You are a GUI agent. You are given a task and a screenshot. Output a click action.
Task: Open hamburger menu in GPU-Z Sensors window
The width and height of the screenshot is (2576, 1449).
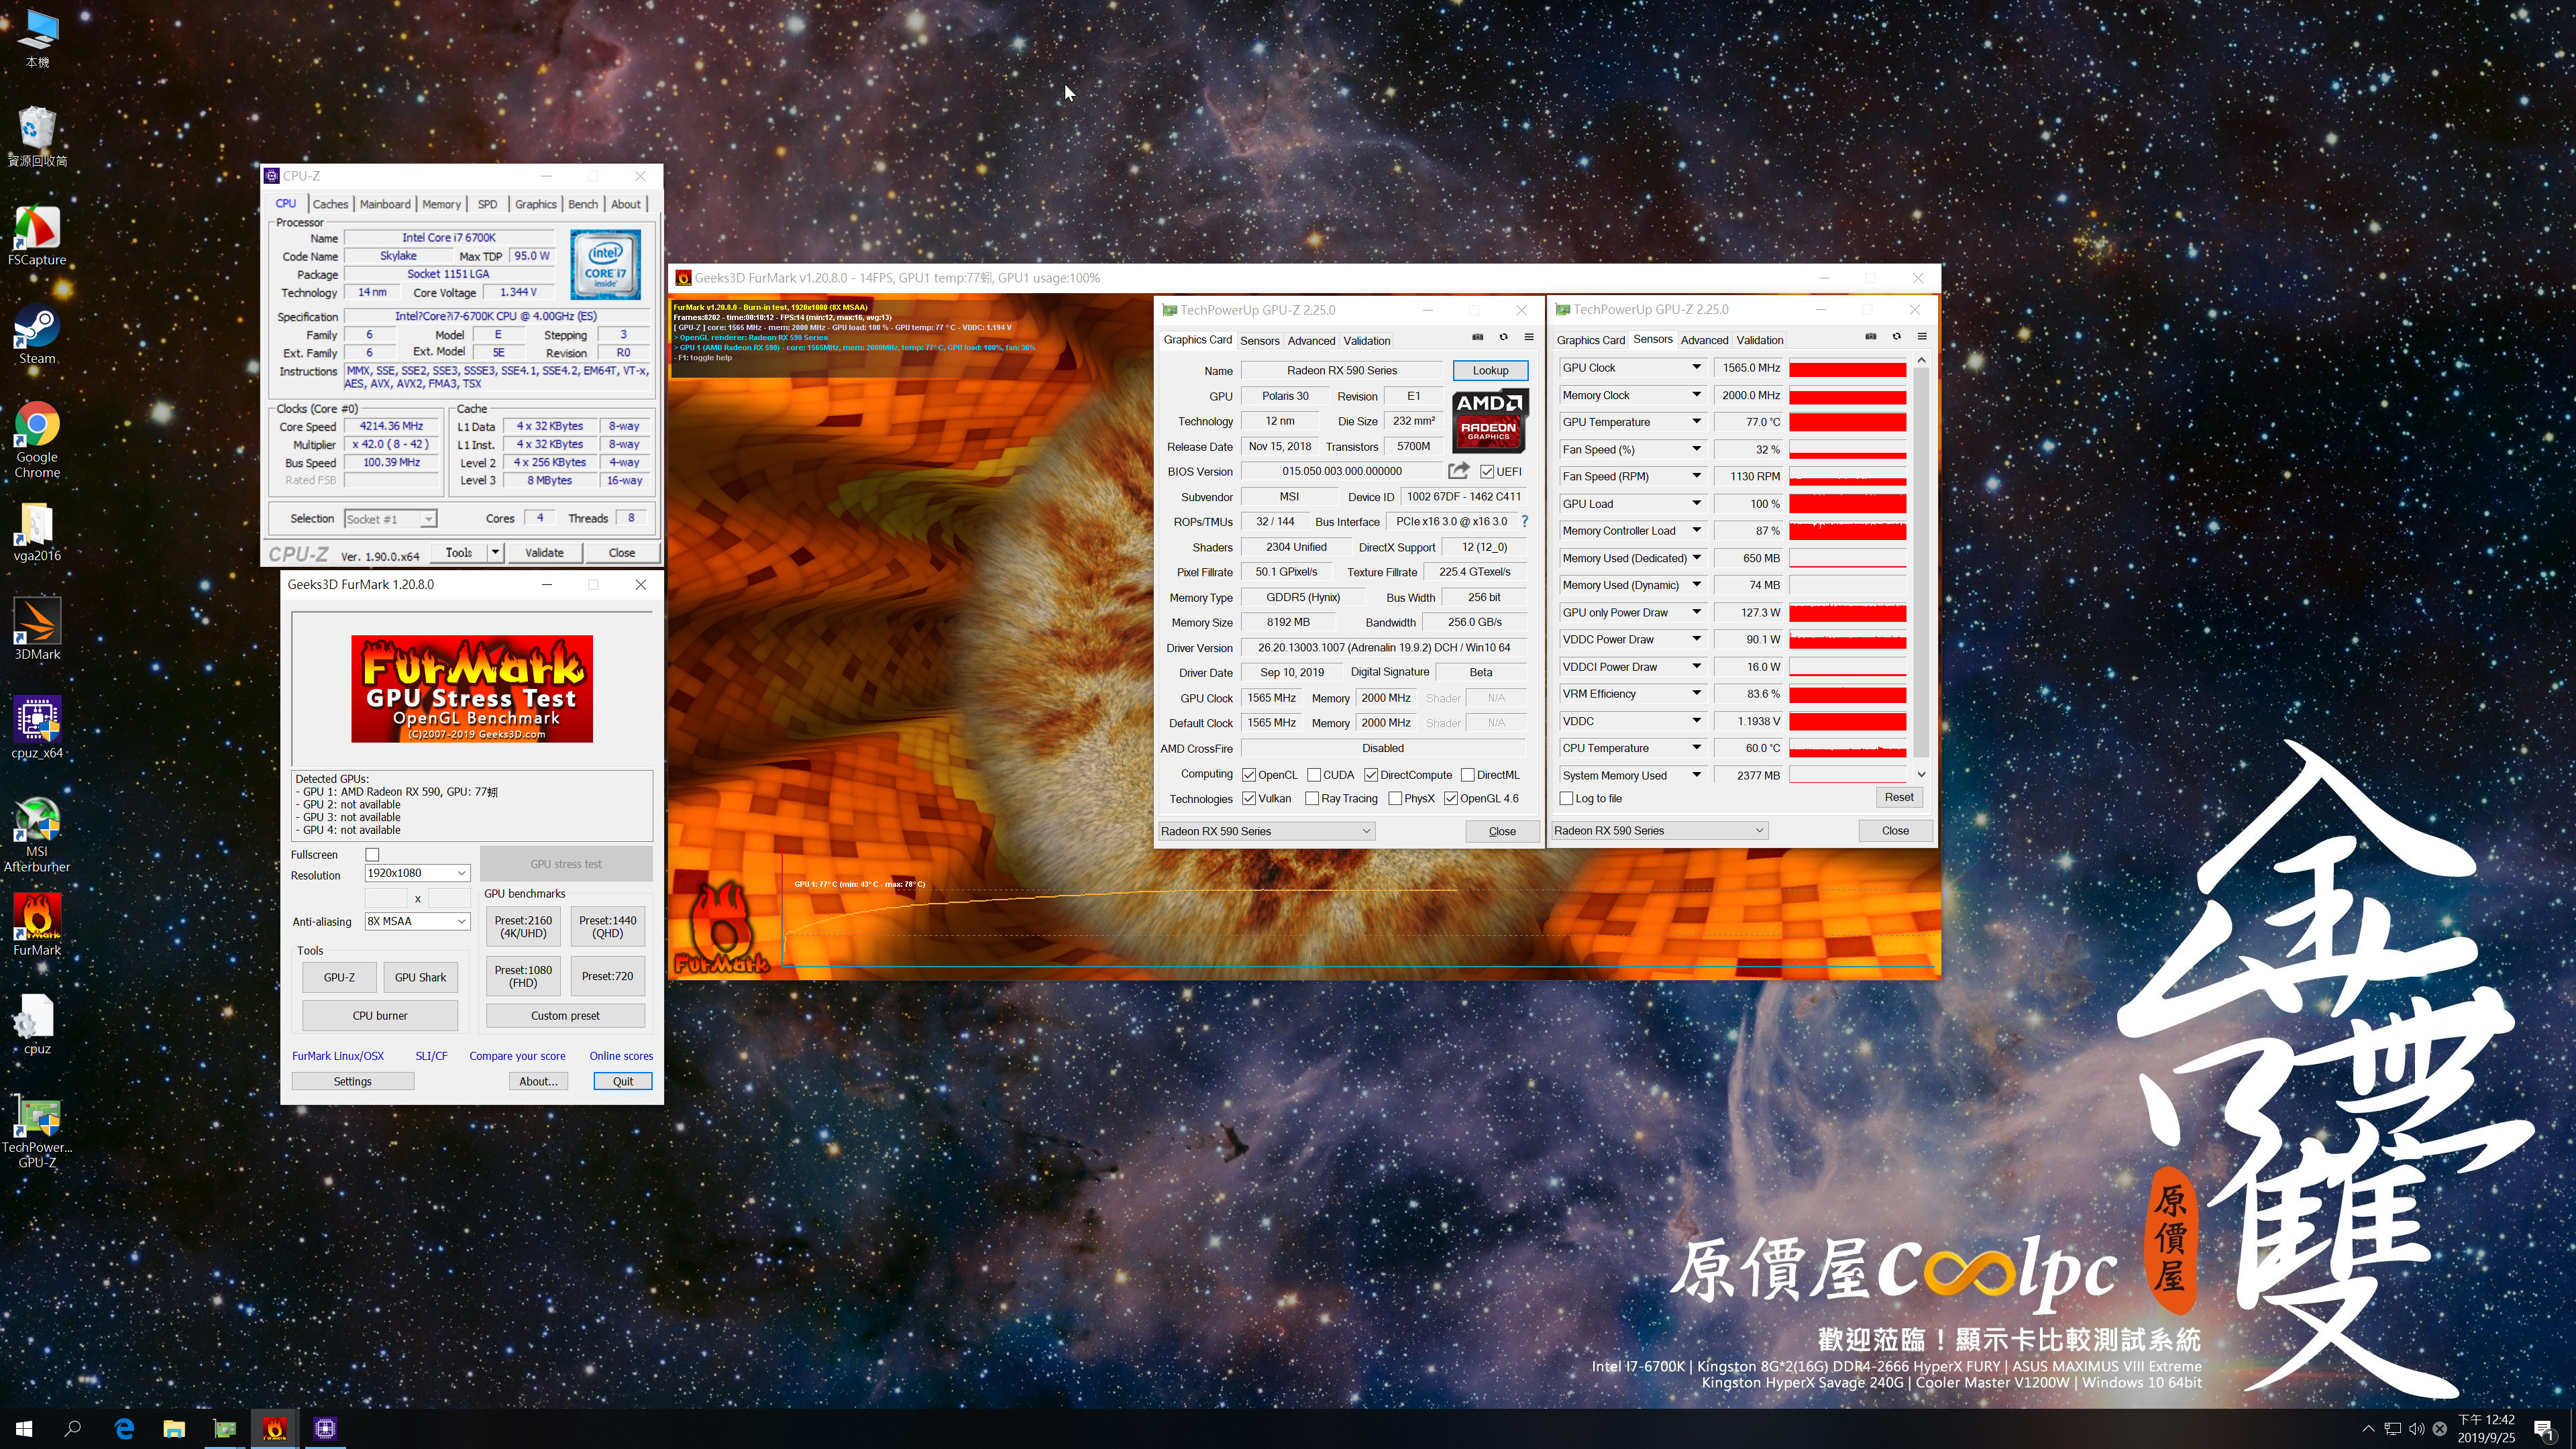(1922, 337)
